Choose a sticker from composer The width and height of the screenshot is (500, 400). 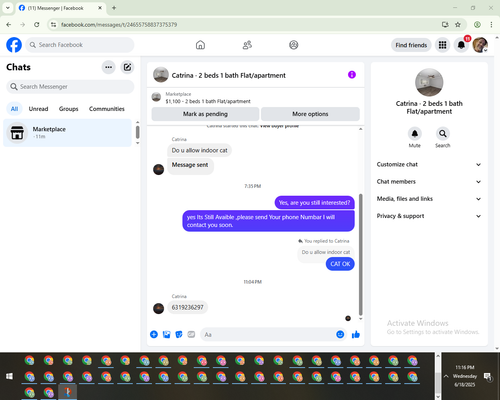[x=179, y=334]
